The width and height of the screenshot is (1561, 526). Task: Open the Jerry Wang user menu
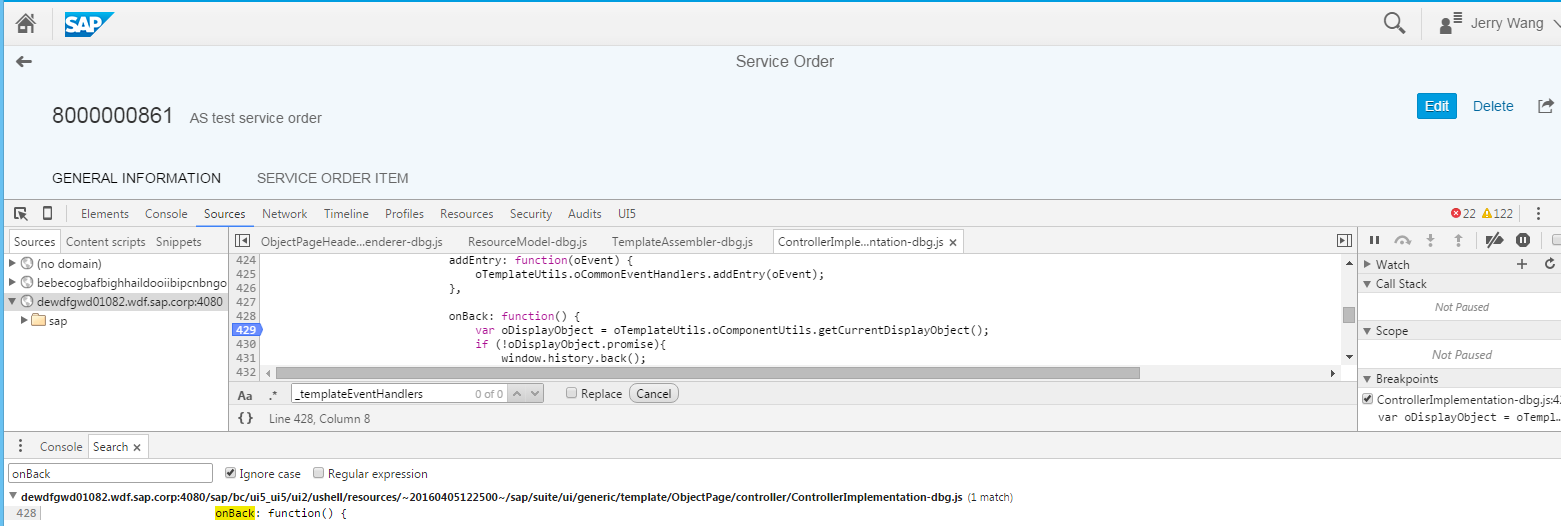[x=1498, y=23]
